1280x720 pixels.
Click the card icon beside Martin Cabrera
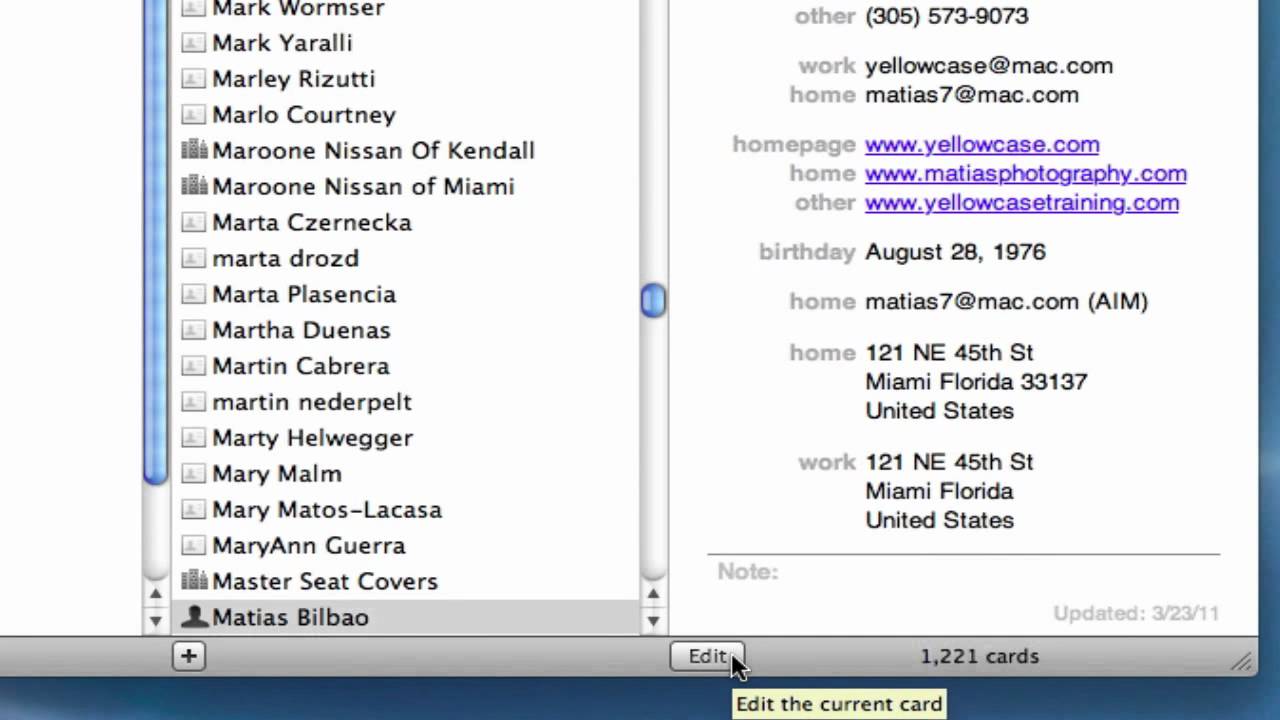(194, 366)
